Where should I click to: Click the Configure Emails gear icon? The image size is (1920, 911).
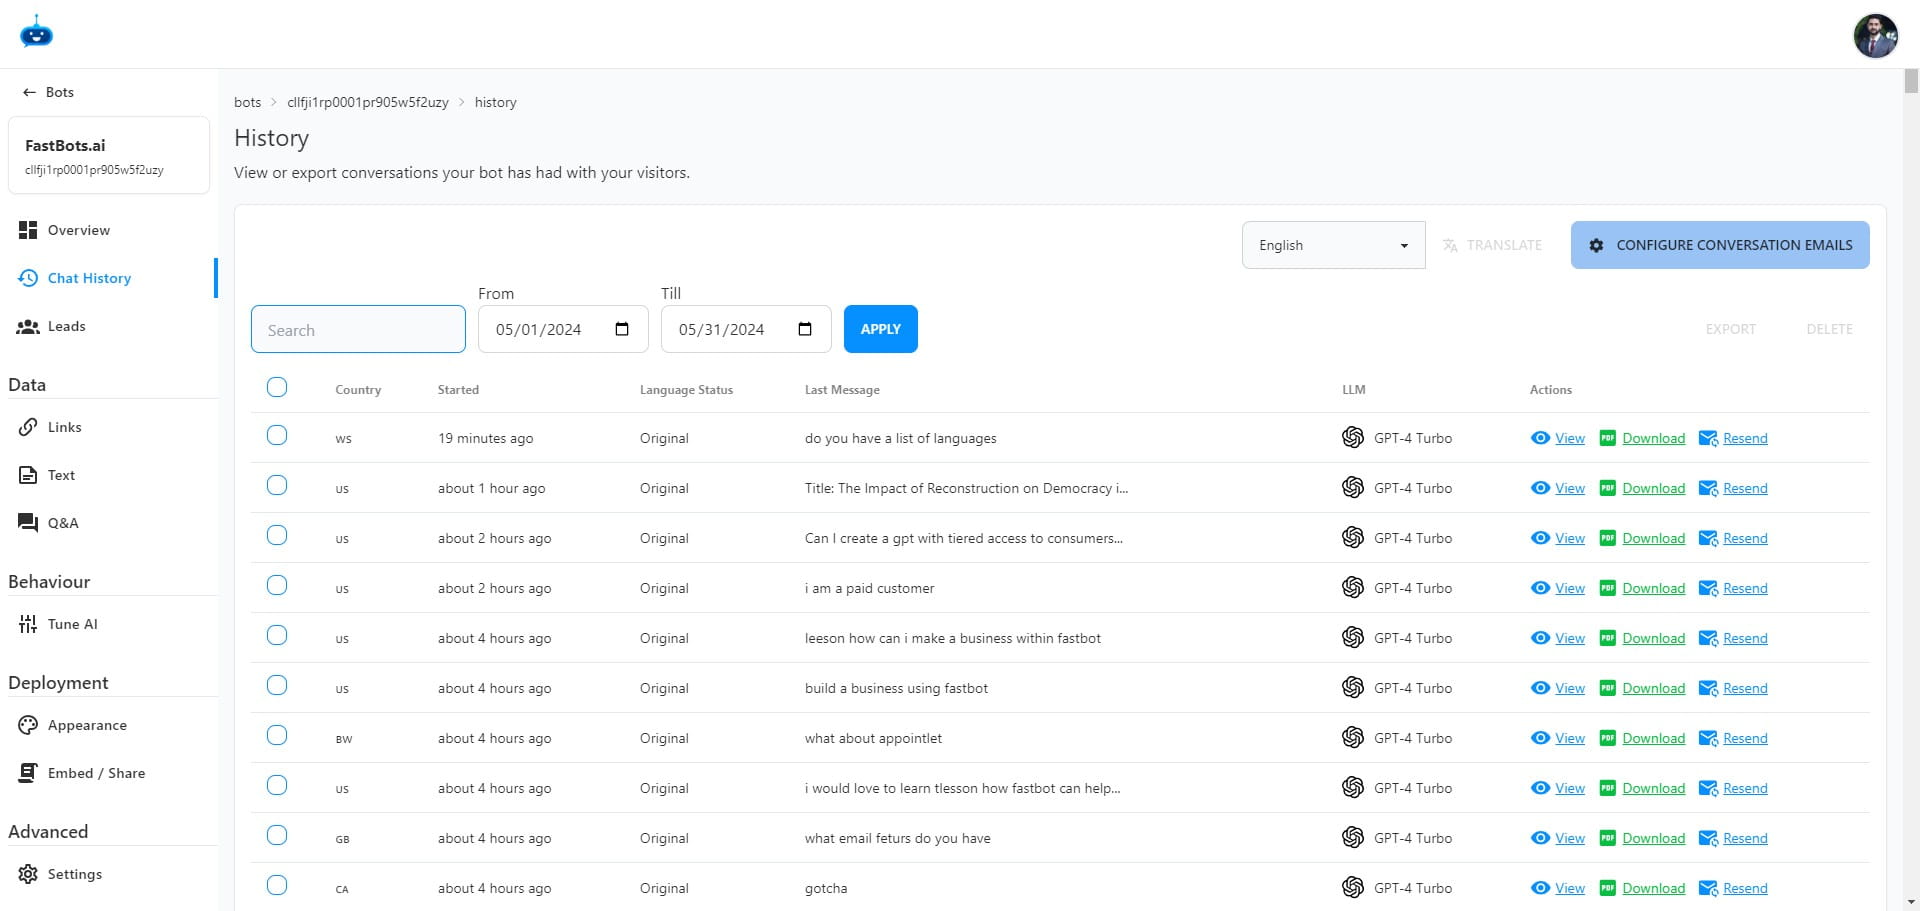tap(1596, 245)
